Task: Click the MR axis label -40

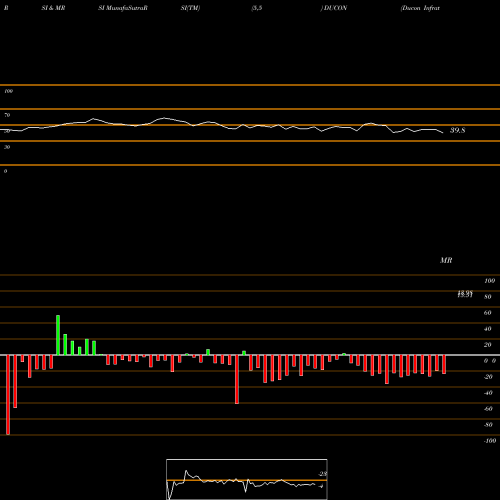Action: tap(488, 393)
